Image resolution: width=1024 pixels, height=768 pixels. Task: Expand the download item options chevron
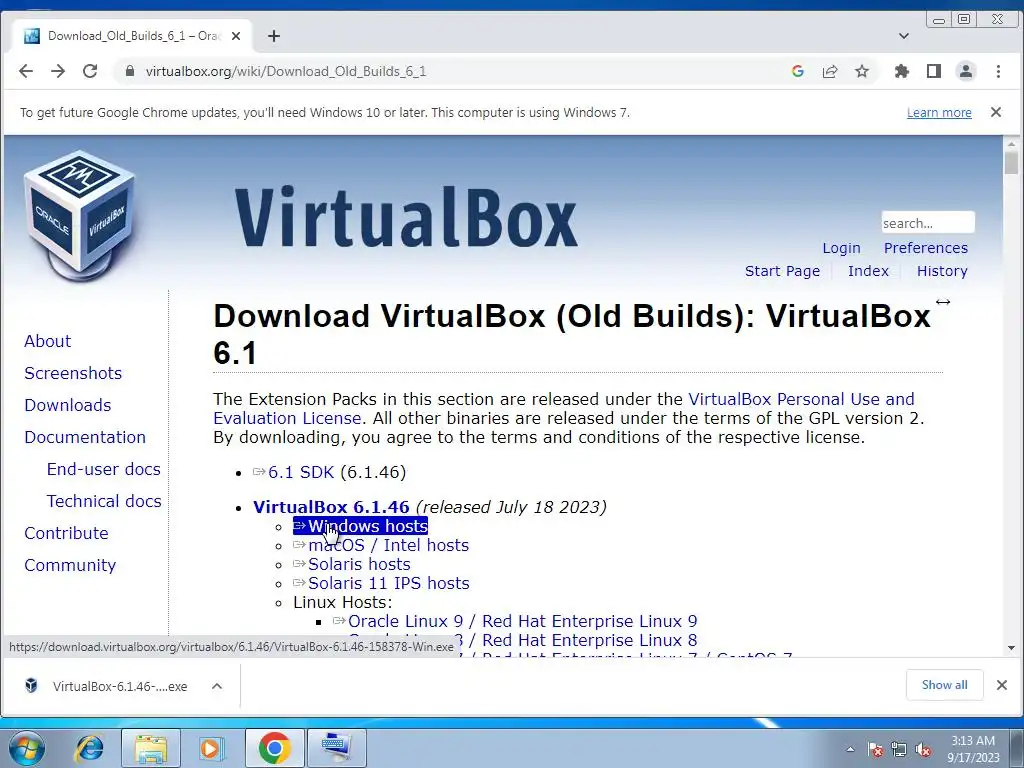point(217,686)
